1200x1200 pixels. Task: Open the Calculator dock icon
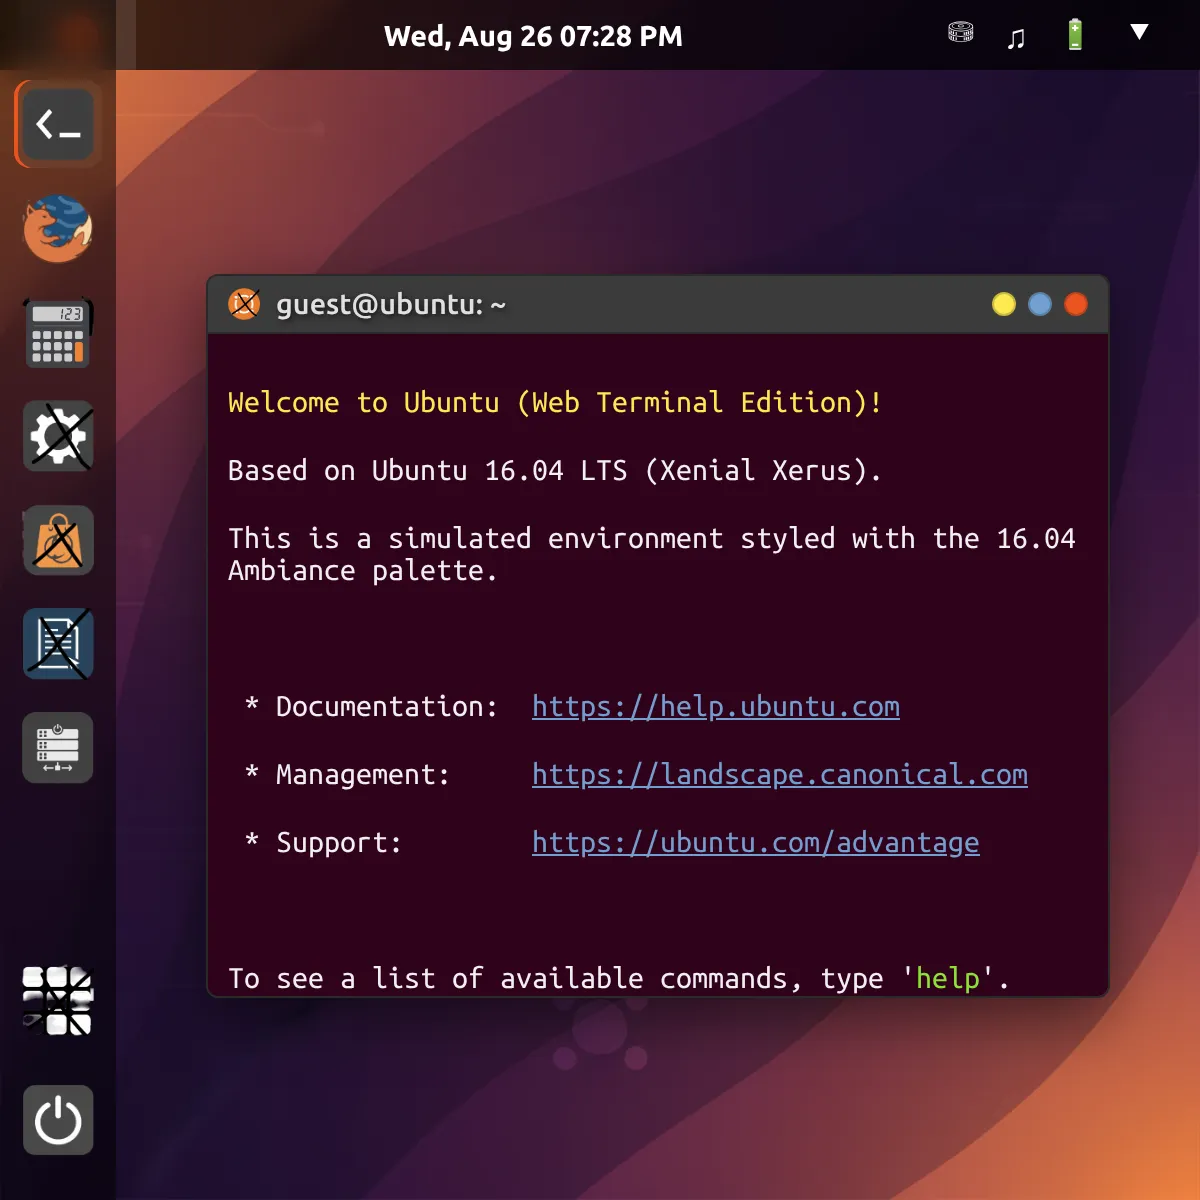58,333
